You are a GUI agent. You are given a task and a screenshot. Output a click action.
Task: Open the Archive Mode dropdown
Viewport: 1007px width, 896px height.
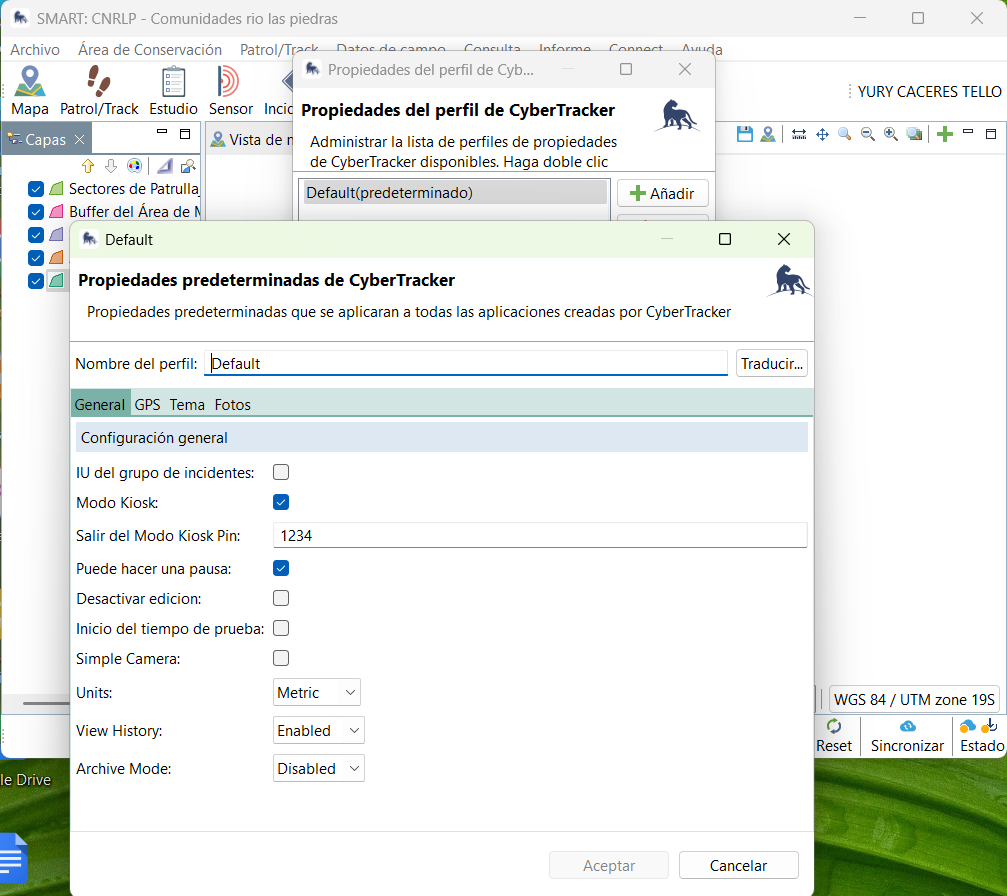(319, 768)
